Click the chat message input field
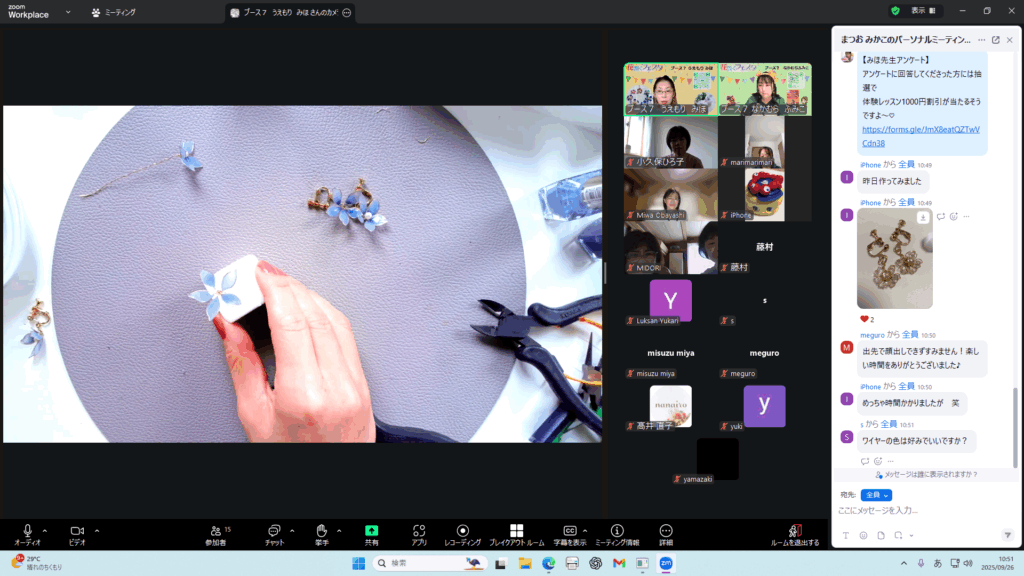 (920, 511)
